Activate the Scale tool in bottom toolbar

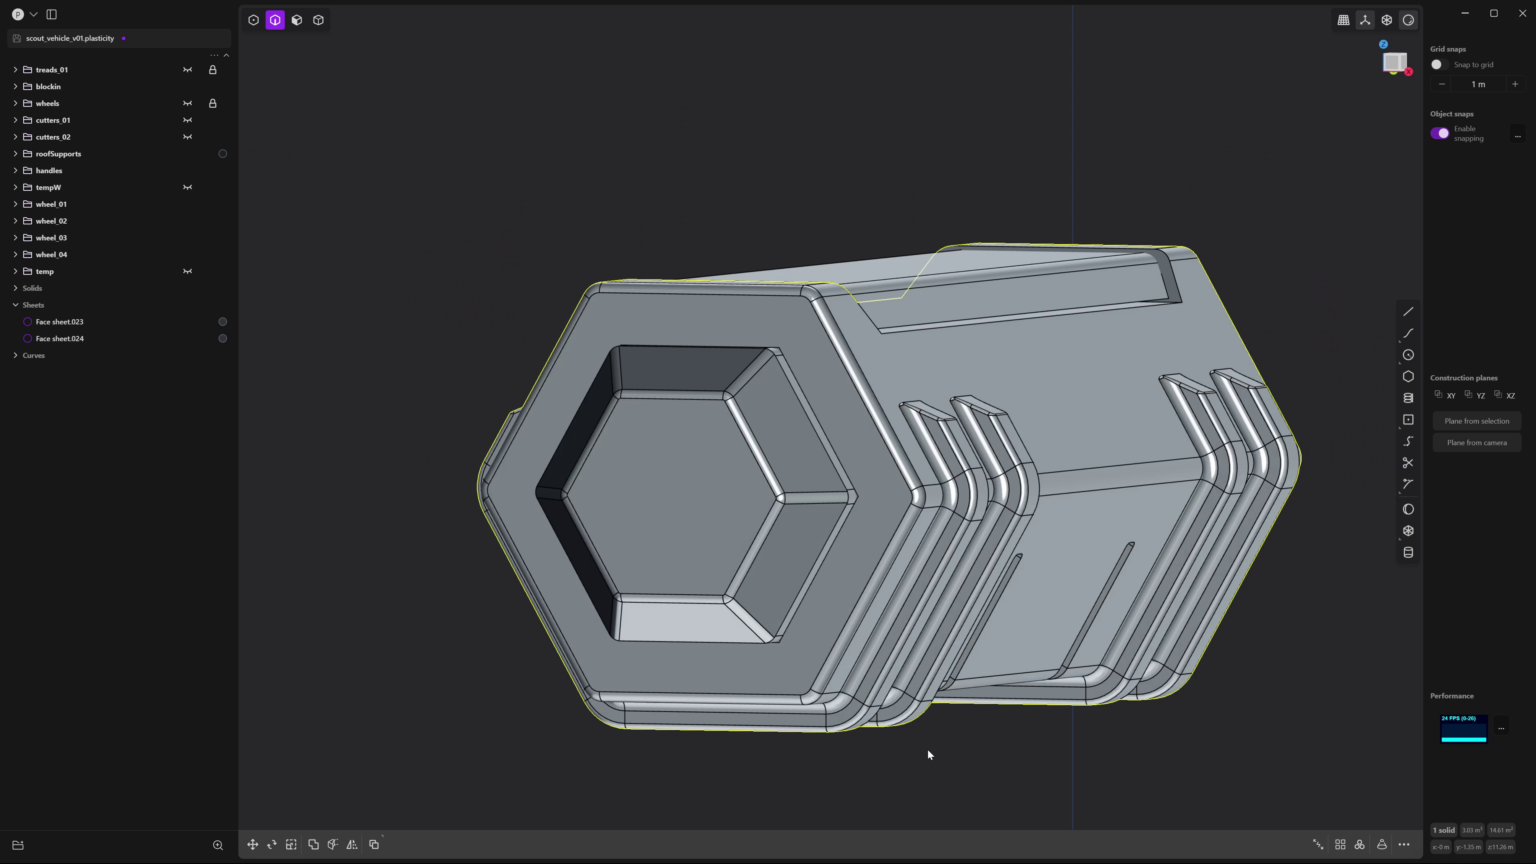coord(291,845)
